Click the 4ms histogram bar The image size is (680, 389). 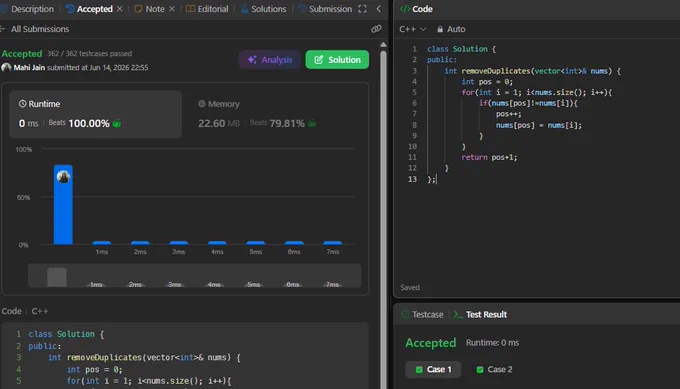click(x=217, y=243)
